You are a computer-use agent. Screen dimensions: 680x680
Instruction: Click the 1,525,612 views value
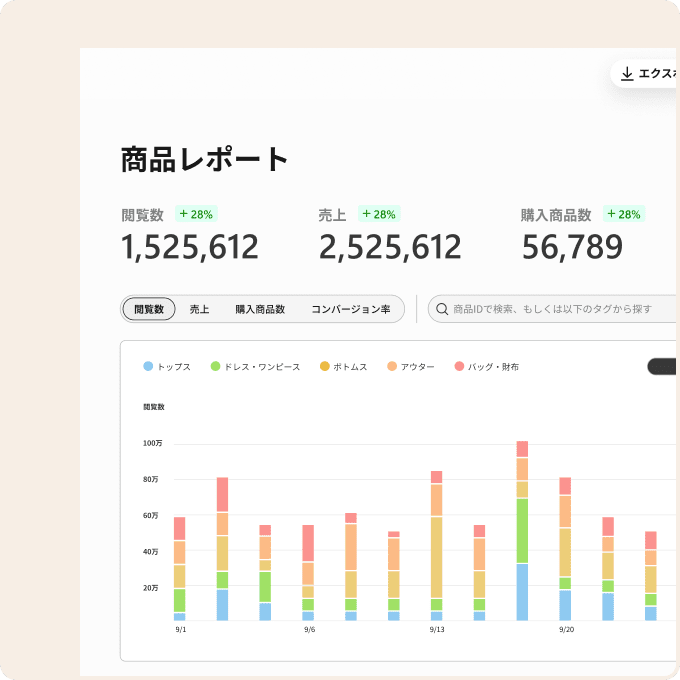tap(190, 247)
